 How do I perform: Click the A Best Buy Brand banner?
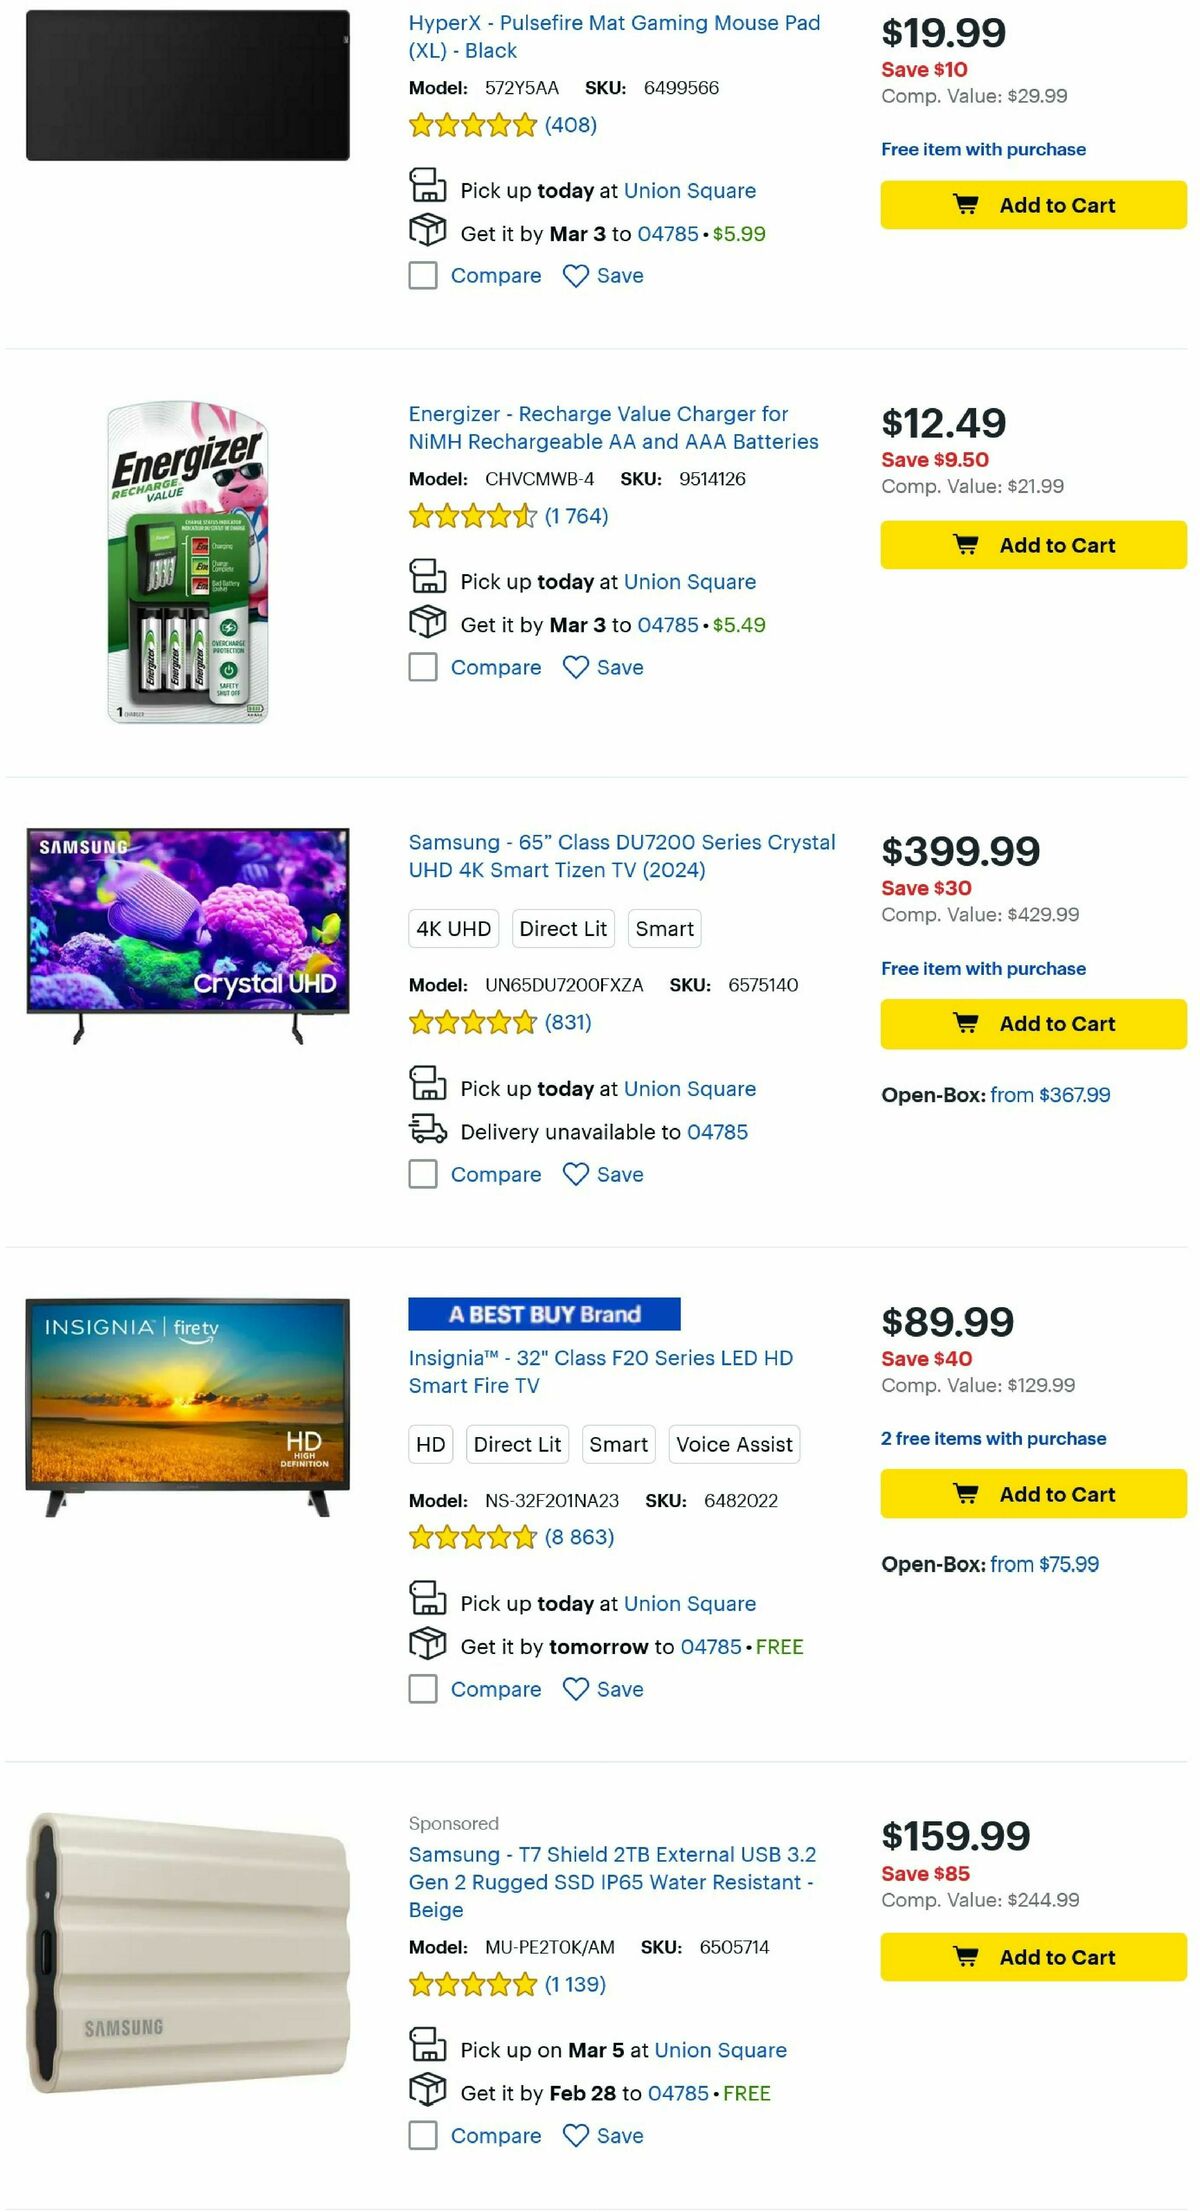(x=544, y=1314)
